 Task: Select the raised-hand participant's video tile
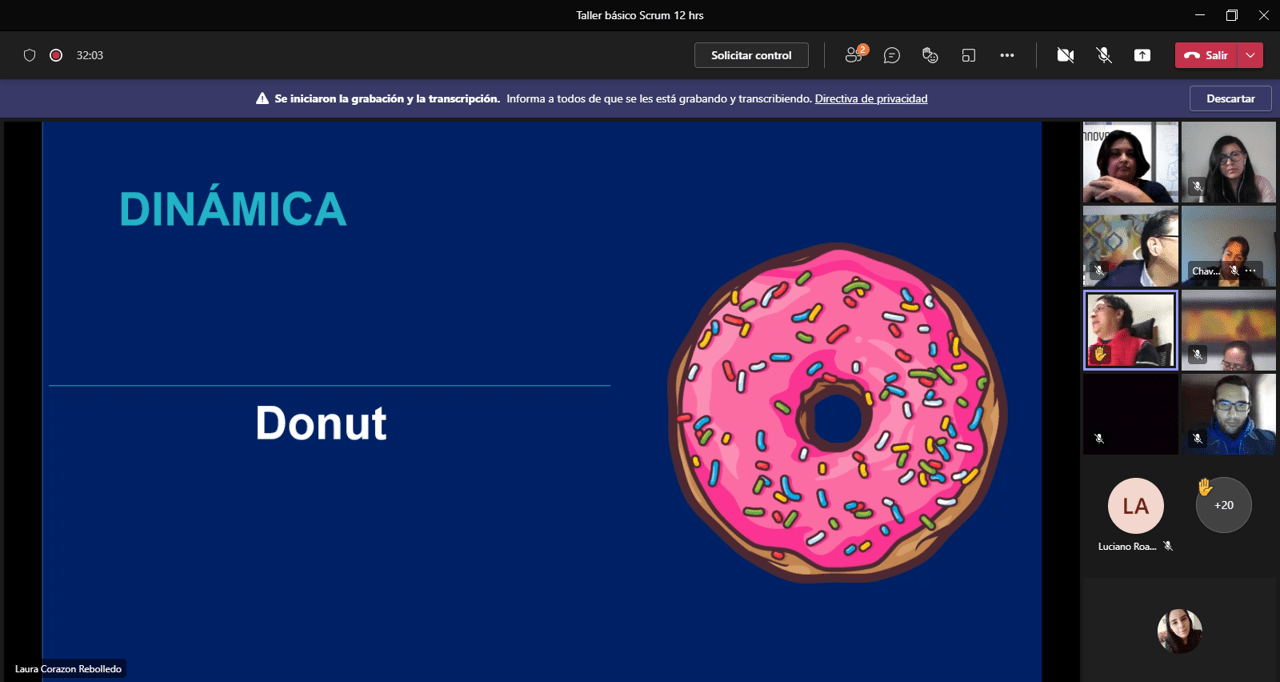(1130, 330)
